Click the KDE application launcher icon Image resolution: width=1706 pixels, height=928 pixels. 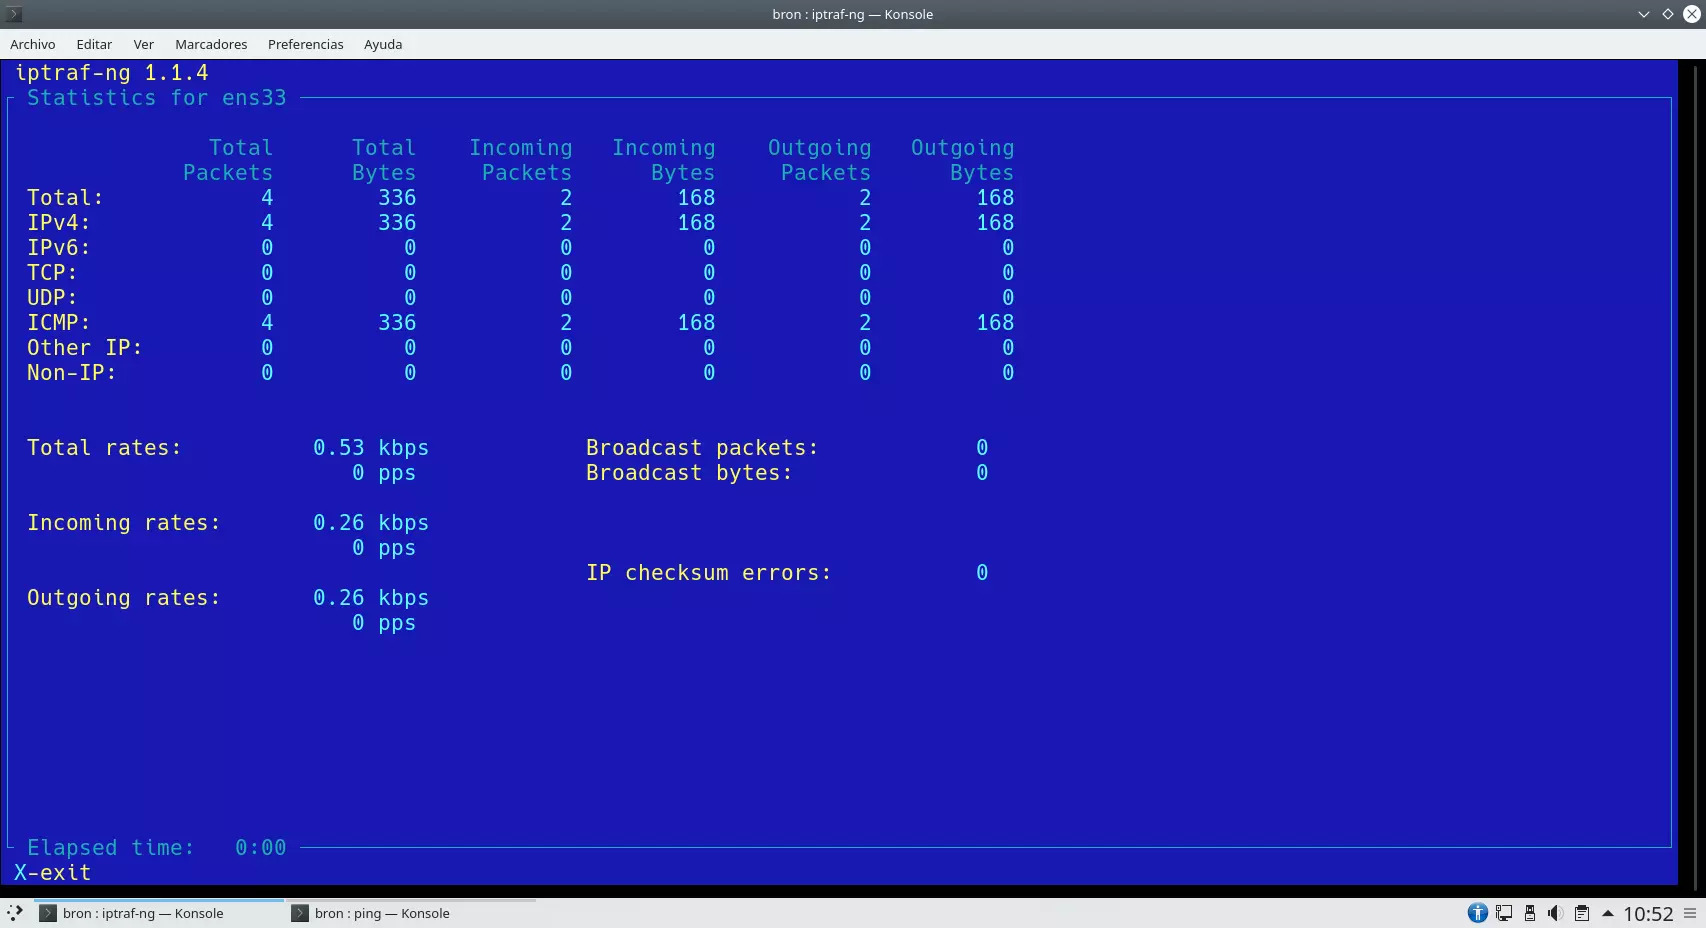tap(15, 913)
